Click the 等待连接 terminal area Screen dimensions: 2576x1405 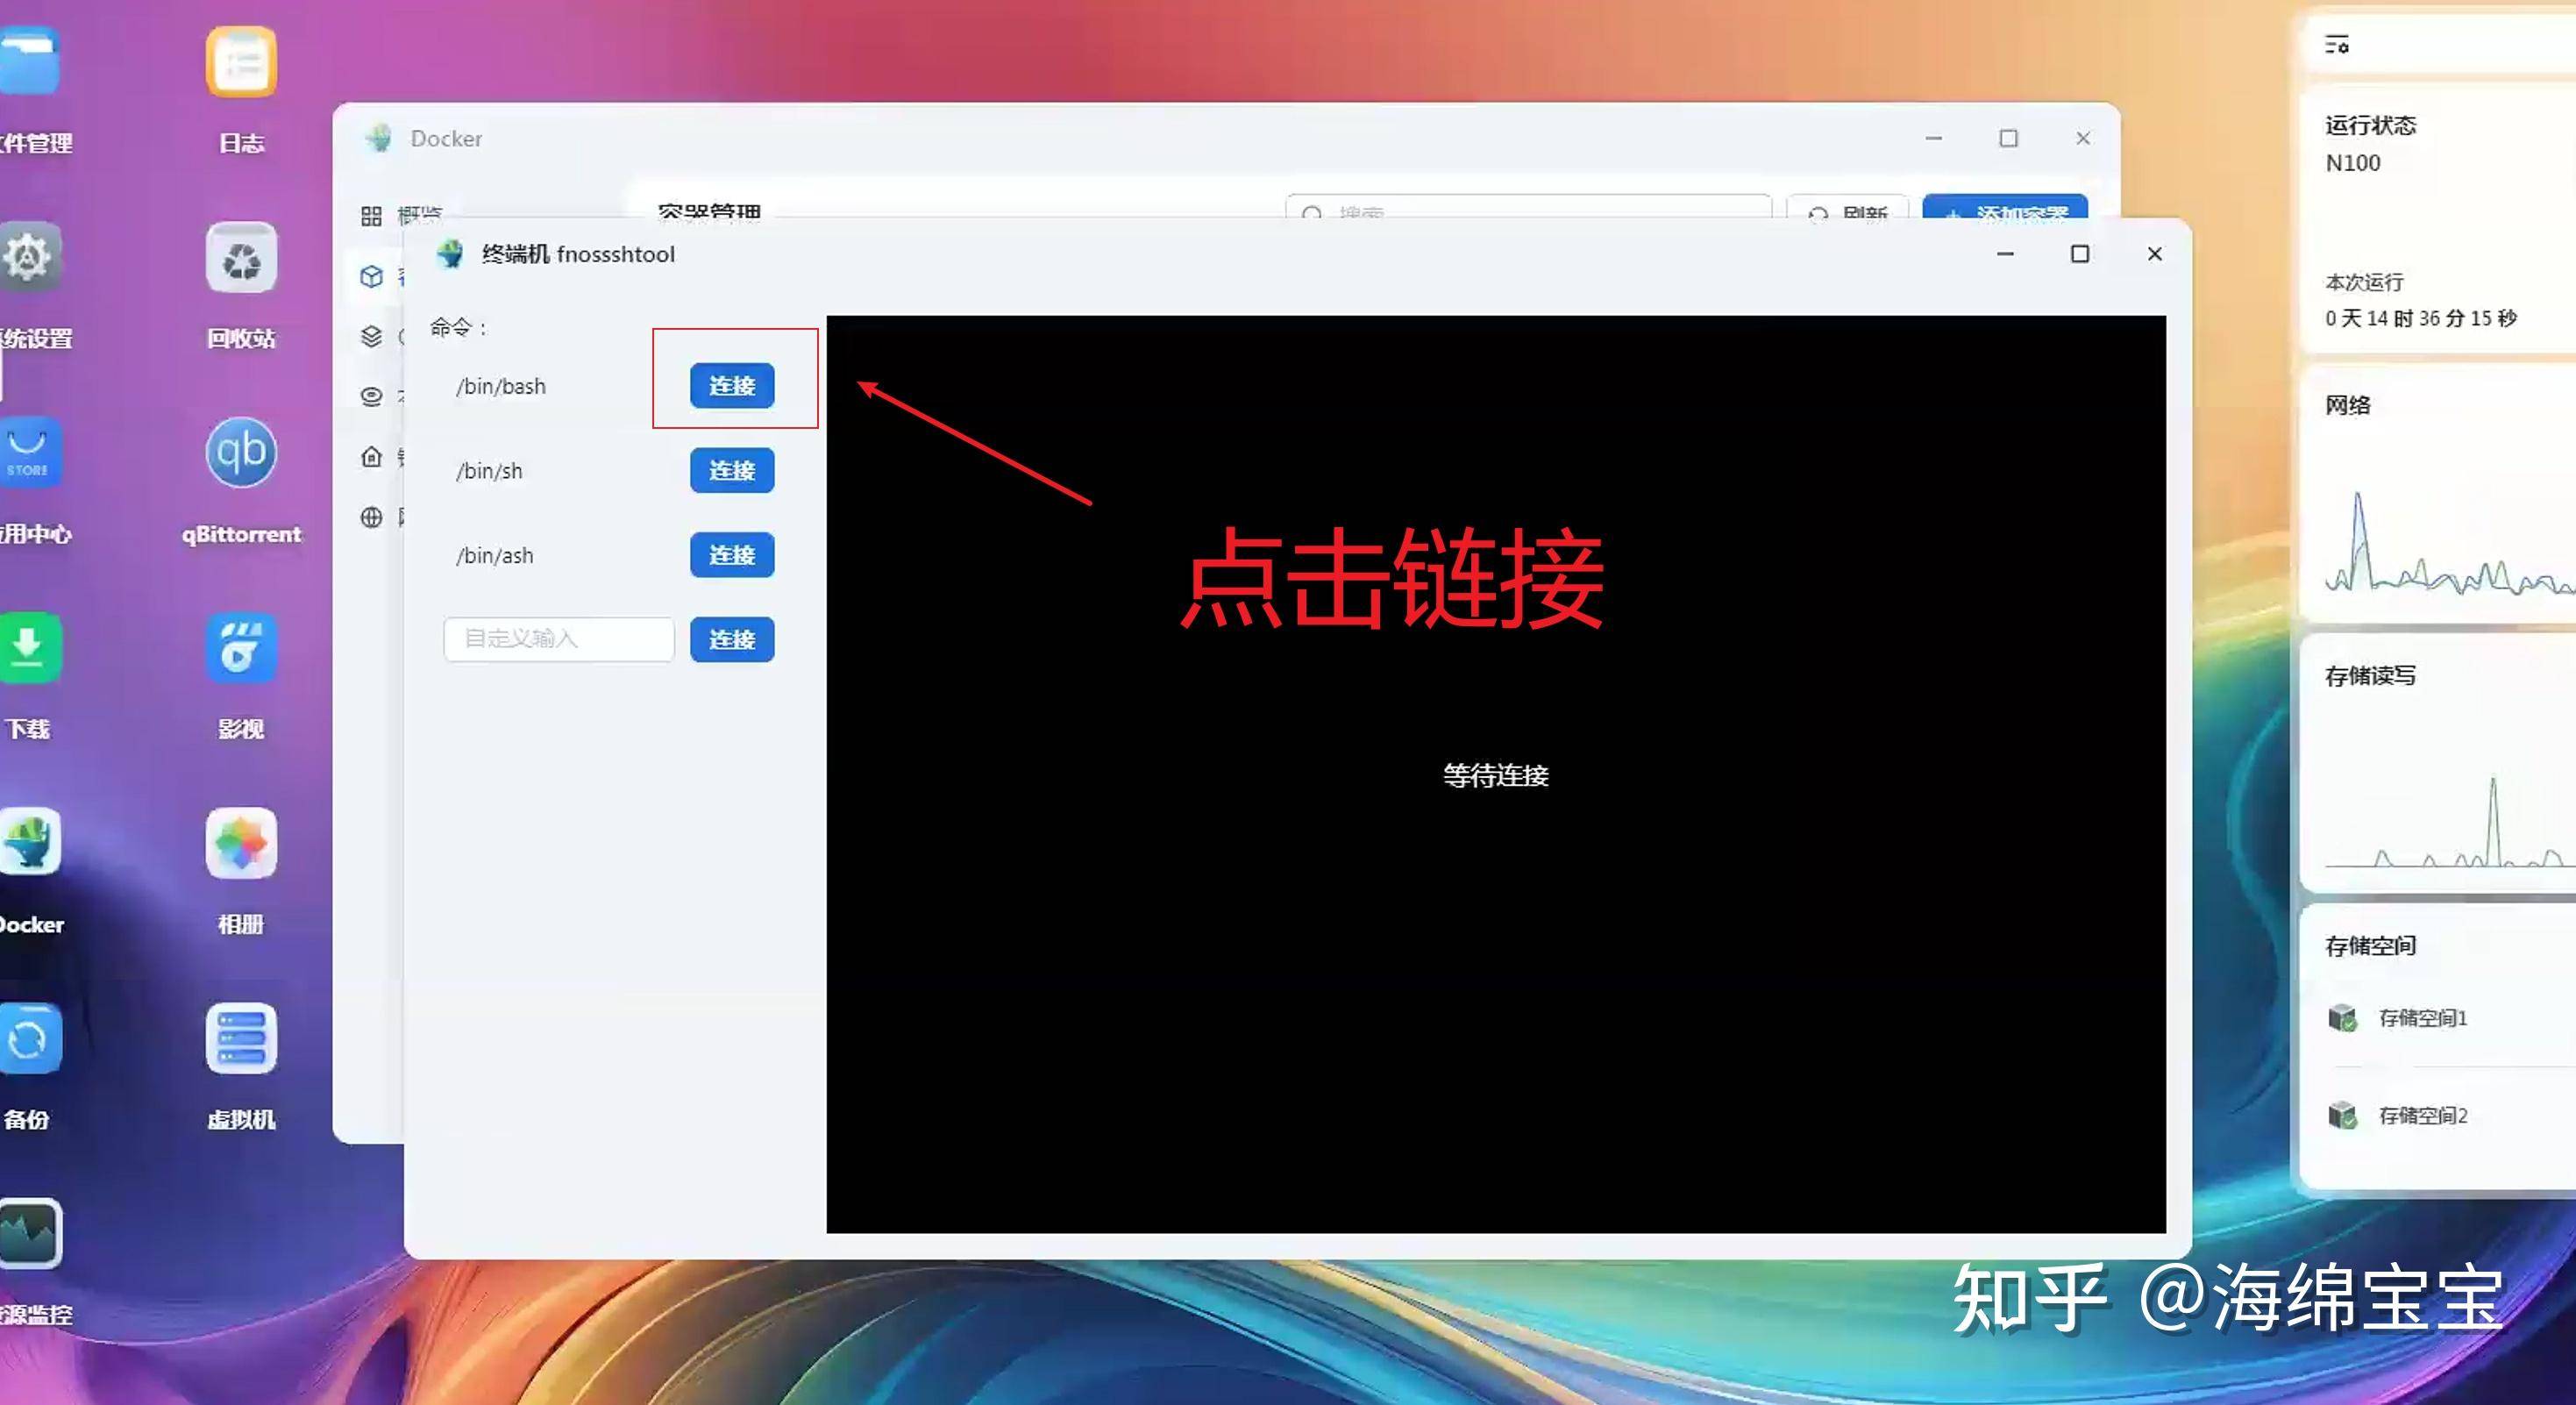(x=1496, y=775)
